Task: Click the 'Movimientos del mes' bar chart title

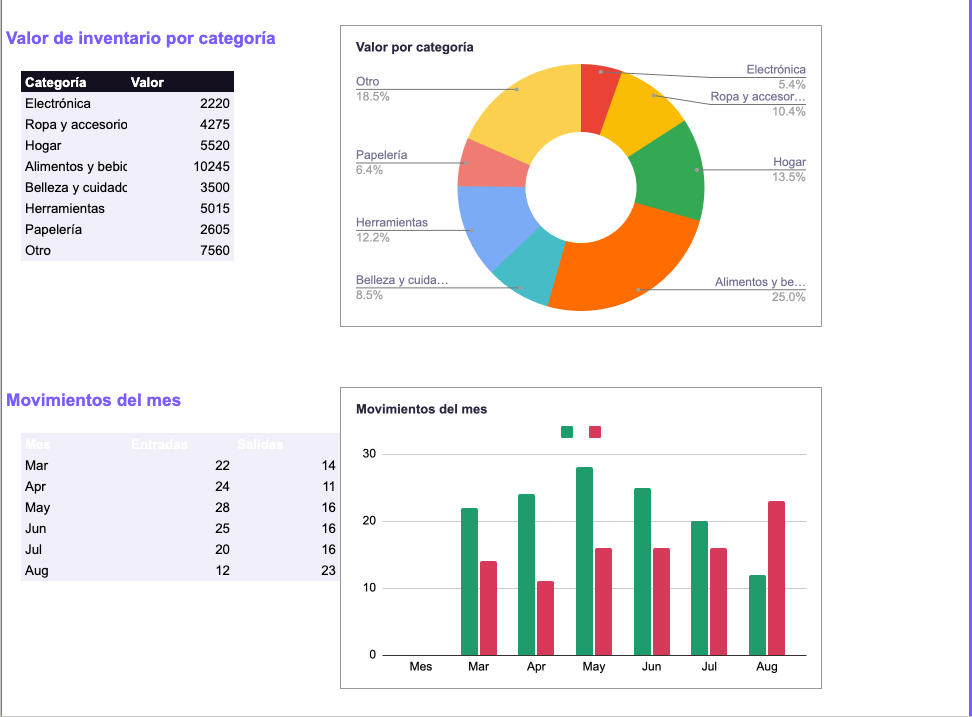Action: click(x=422, y=409)
